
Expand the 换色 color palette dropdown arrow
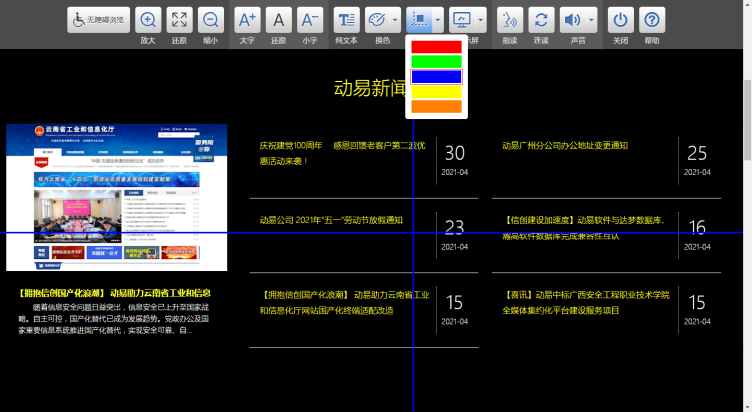[x=395, y=20]
